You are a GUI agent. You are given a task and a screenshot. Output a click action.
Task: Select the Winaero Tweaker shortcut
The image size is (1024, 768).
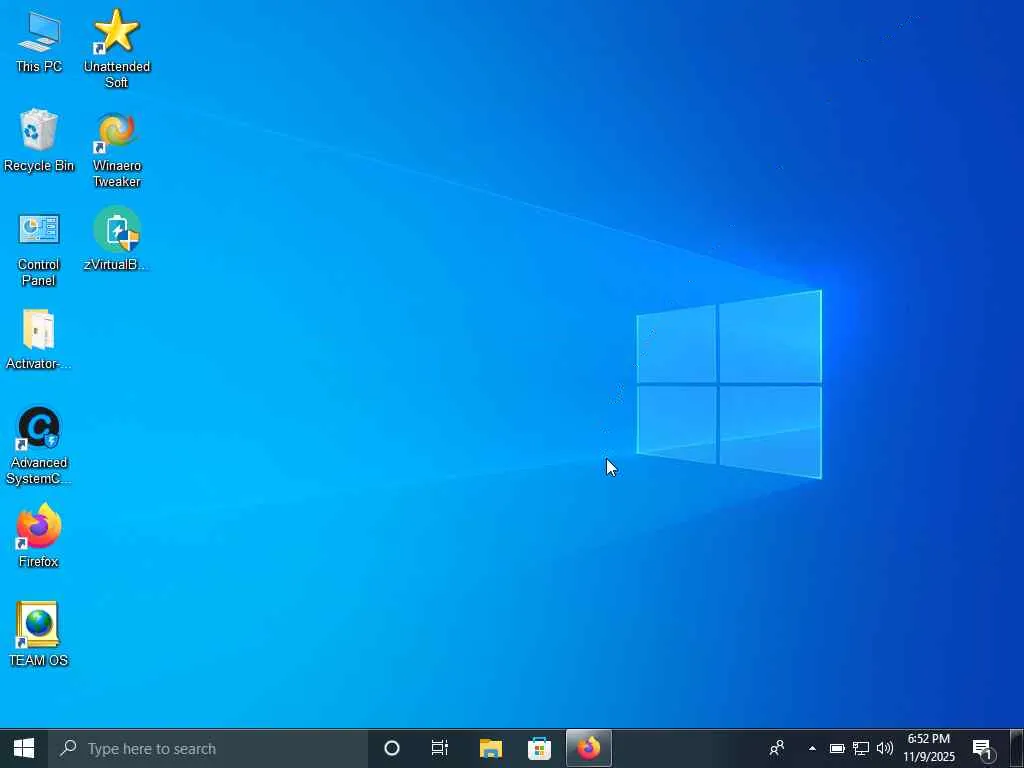(117, 150)
